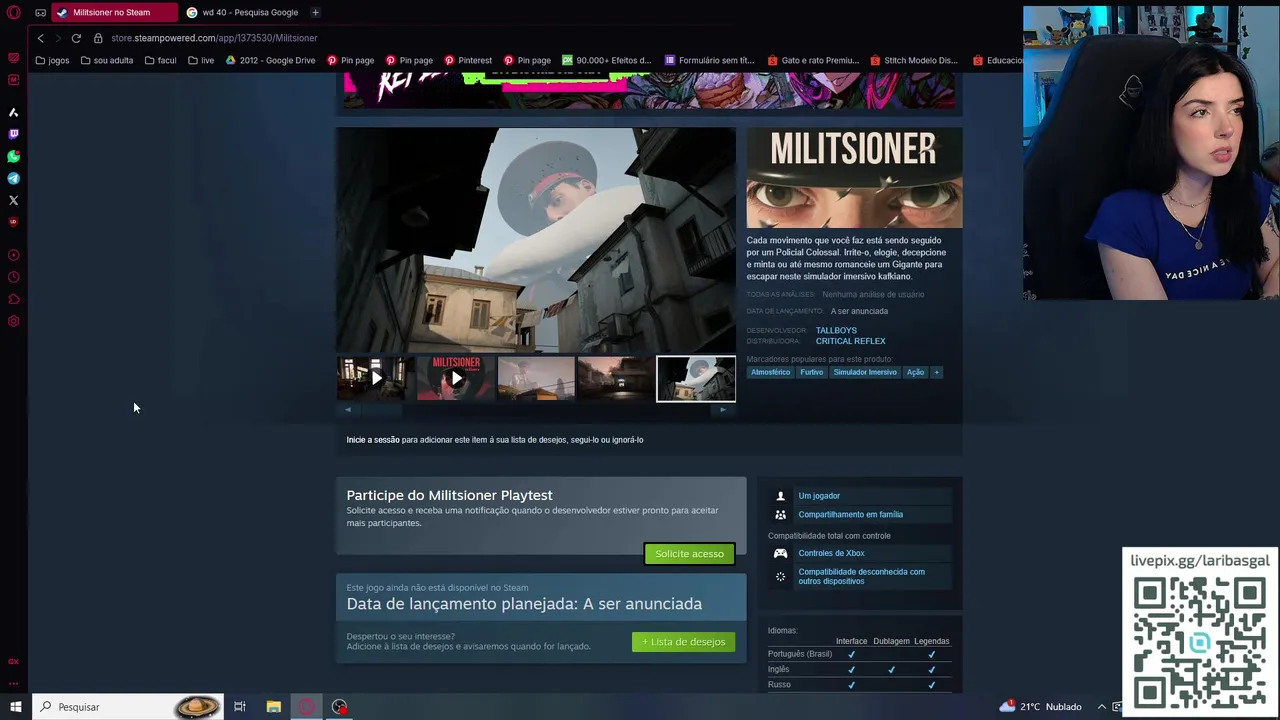The width and height of the screenshot is (1280, 720).
Task: Open the Controles de Xbox link
Action: pos(831,553)
